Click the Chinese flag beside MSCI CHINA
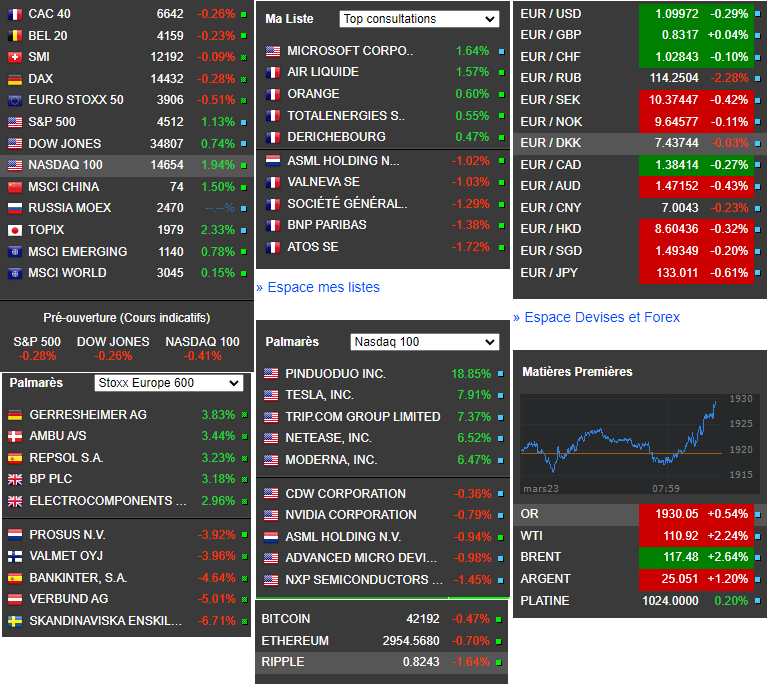This screenshot has width=772, height=687. point(15,187)
